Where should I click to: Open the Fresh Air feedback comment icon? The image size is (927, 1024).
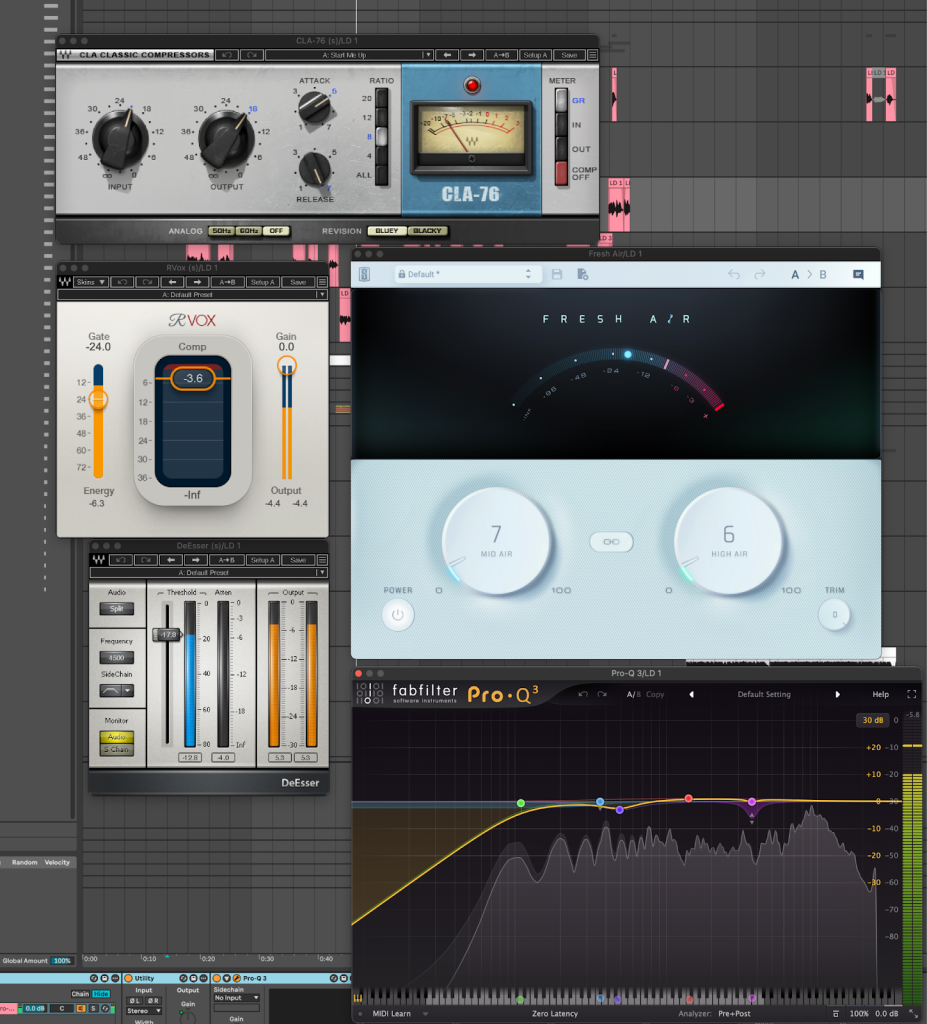click(x=858, y=274)
